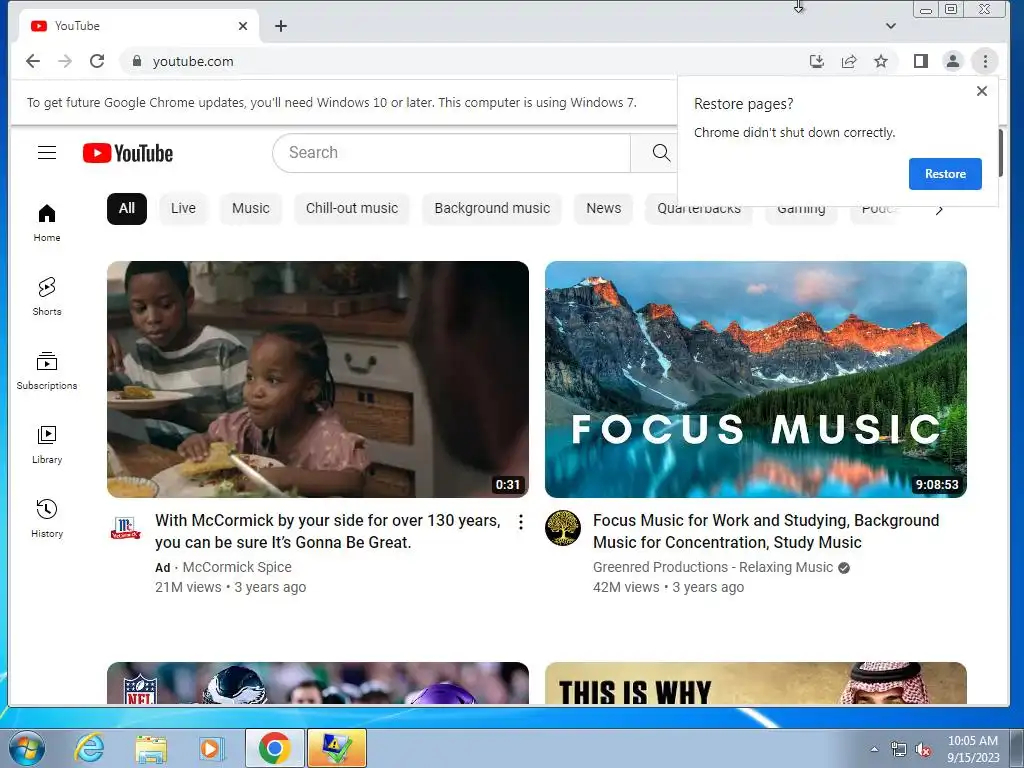Click browser forward arrow
Screen dimensions: 1024x768
click(65, 61)
